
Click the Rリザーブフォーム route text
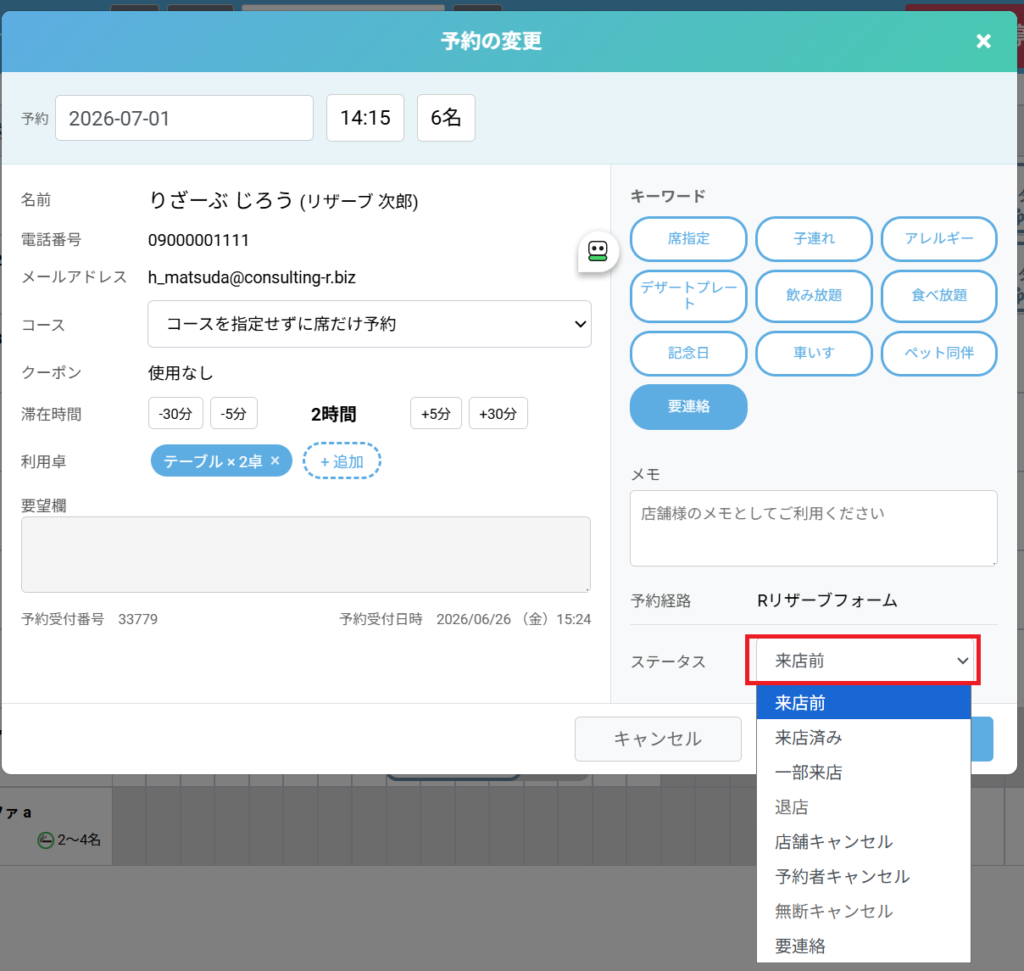pyautogui.click(x=827, y=600)
